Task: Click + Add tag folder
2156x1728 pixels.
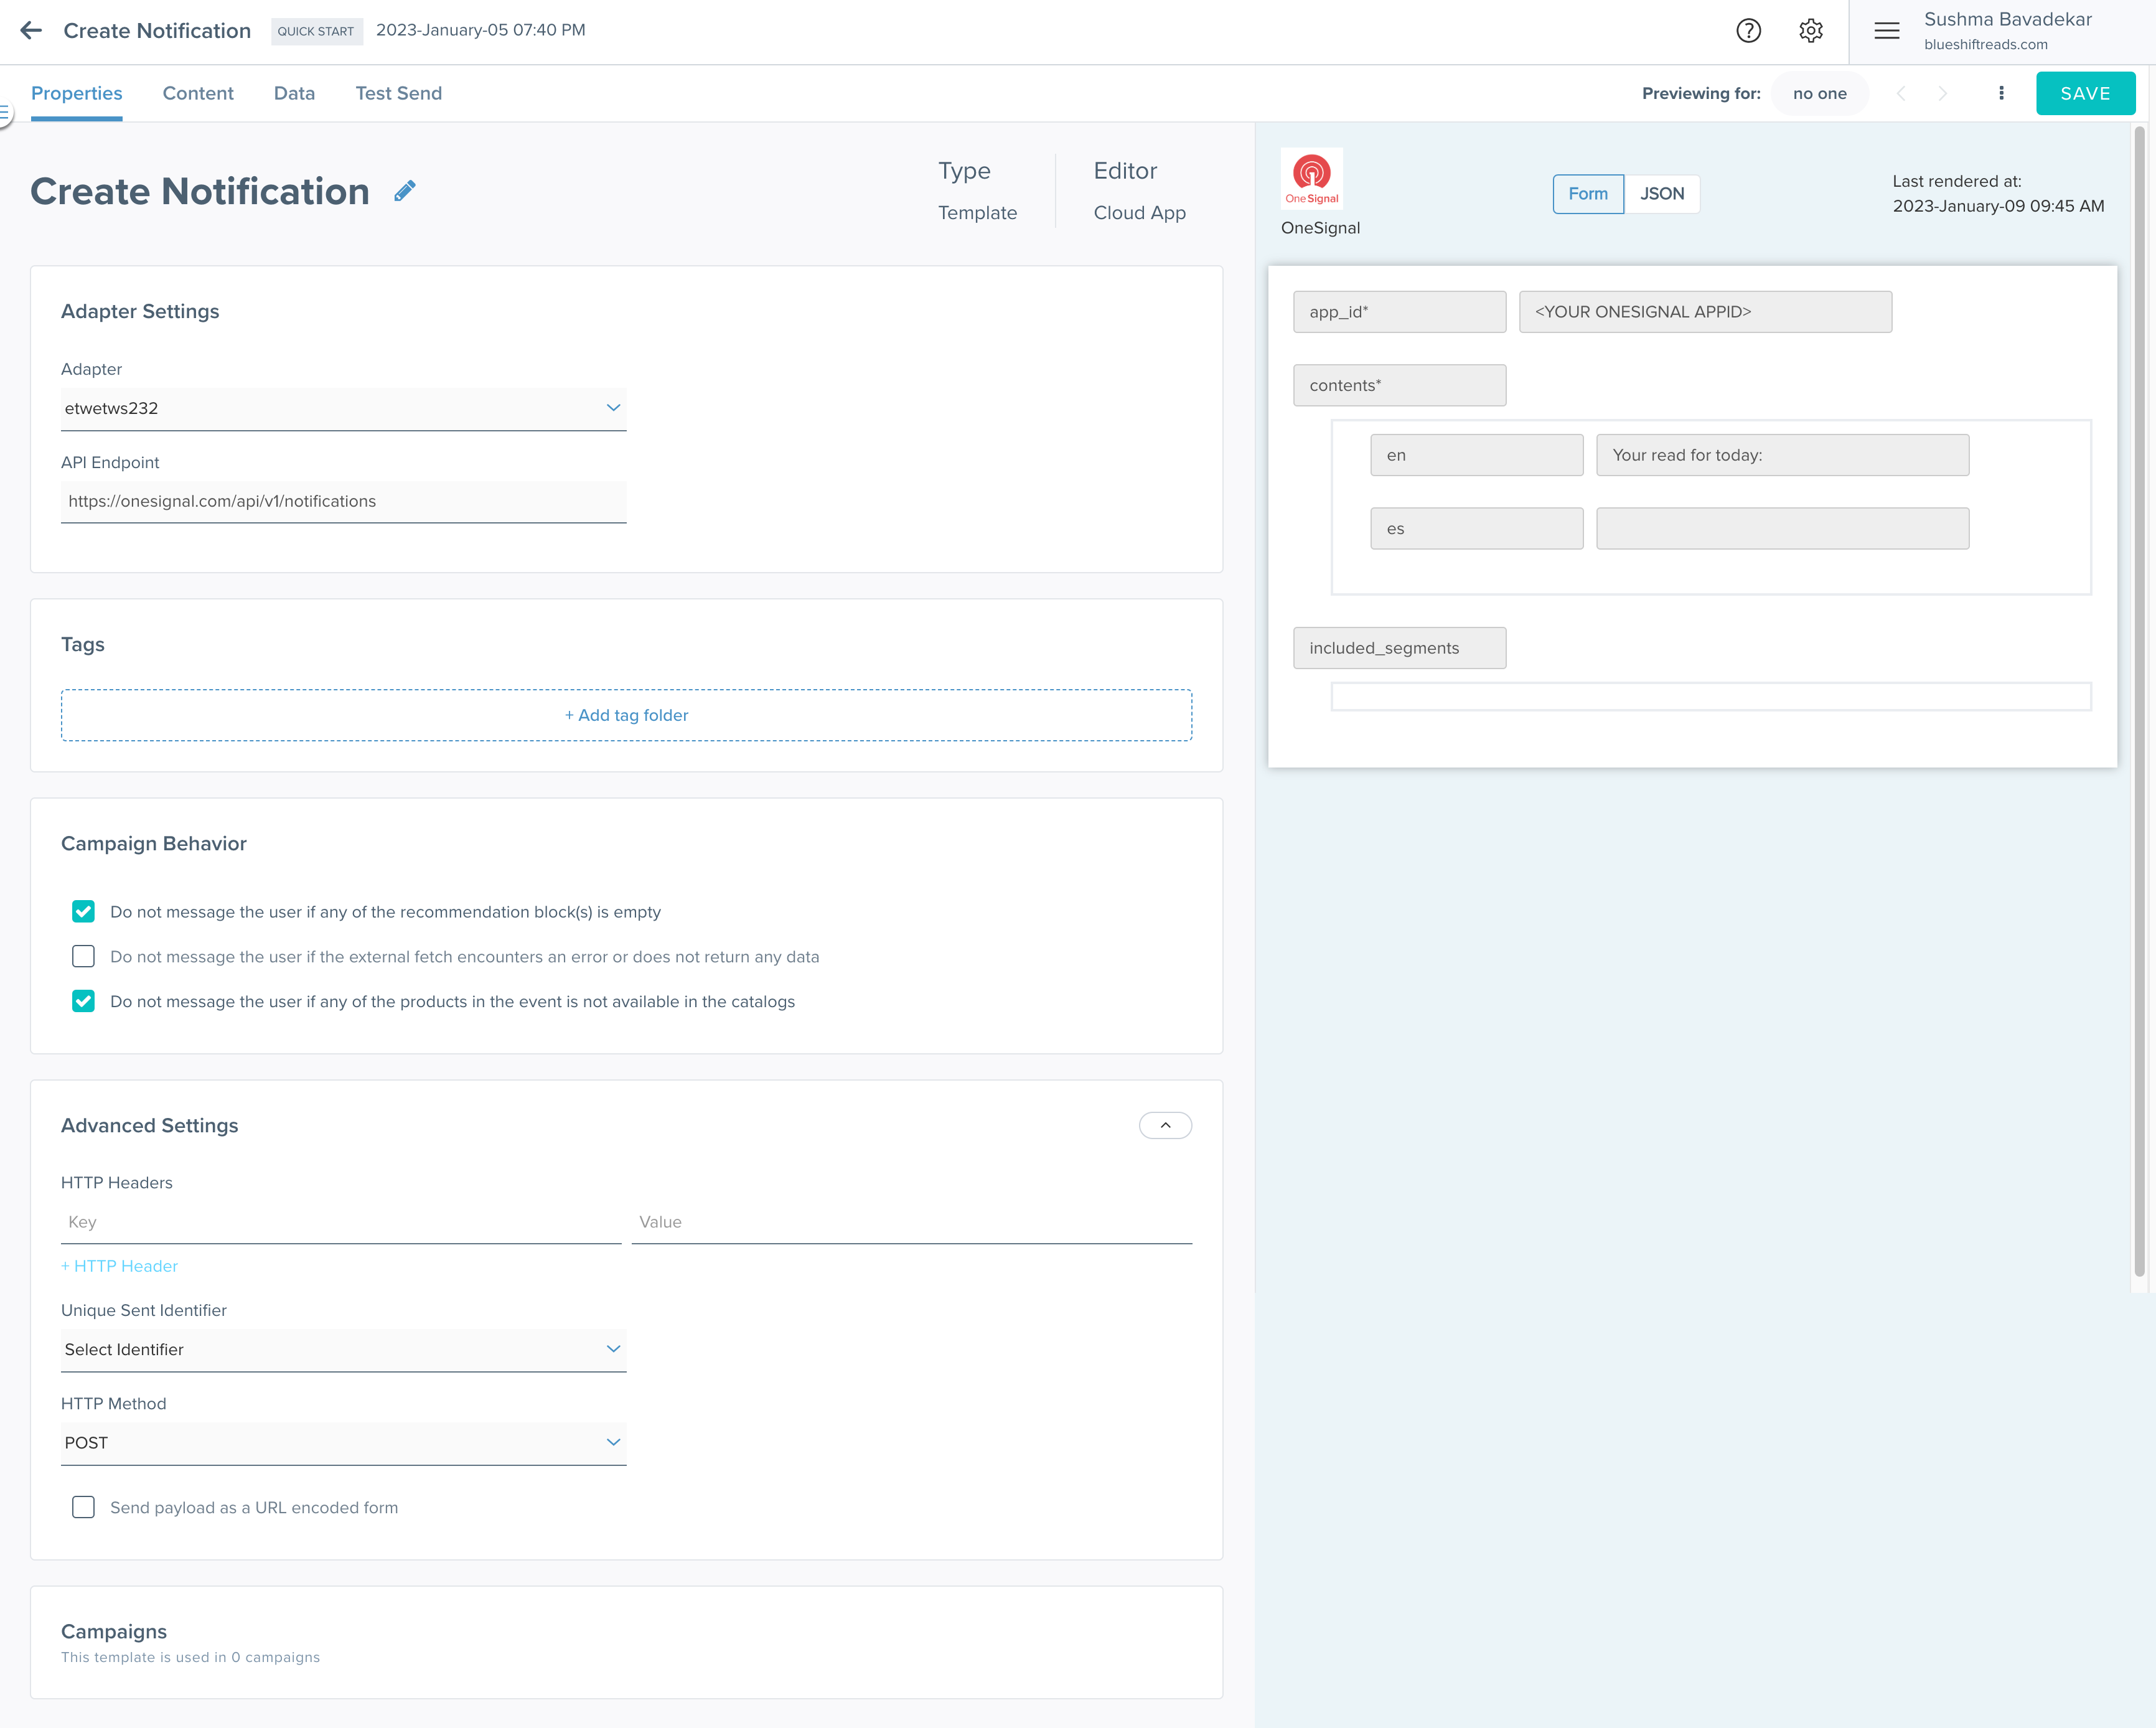Action: click(x=626, y=715)
